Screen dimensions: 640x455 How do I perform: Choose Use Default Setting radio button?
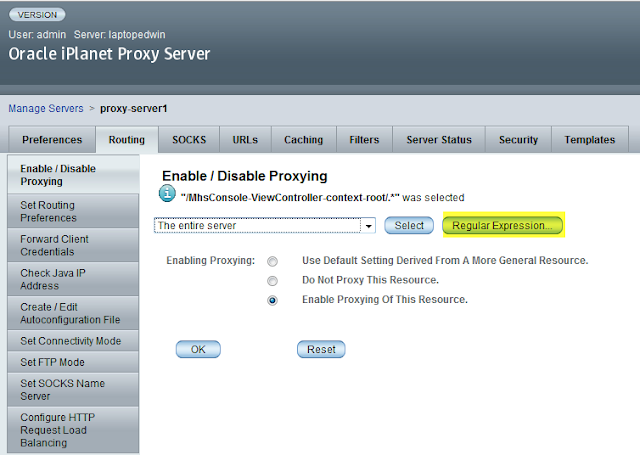[272, 261]
